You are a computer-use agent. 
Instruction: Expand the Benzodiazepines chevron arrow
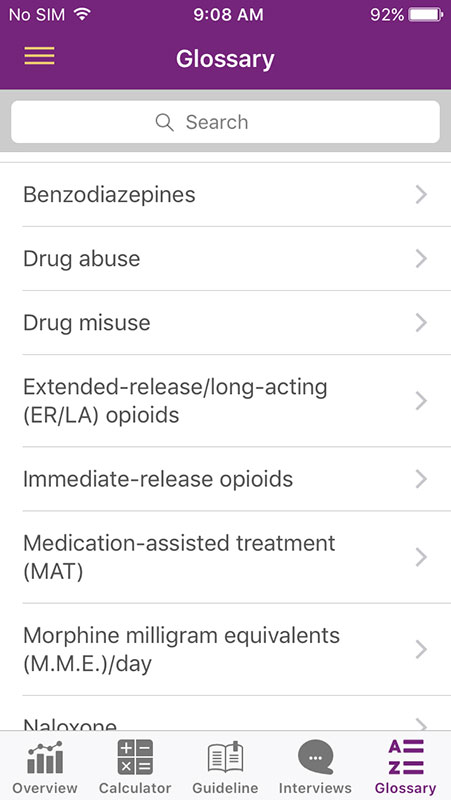click(x=421, y=194)
